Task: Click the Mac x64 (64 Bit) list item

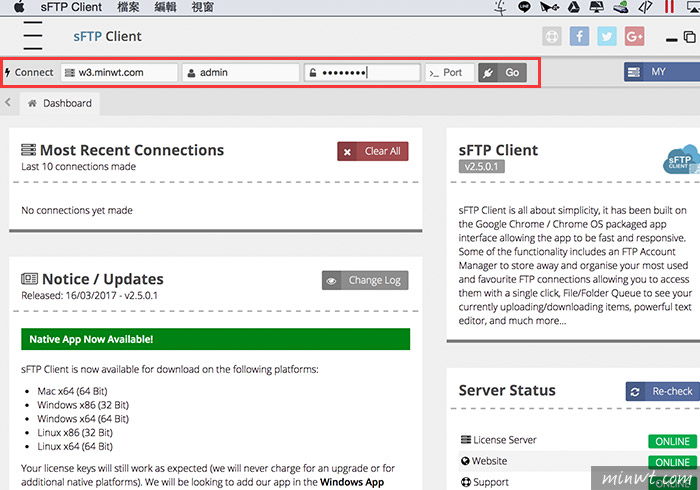Action: coord(72,391)
